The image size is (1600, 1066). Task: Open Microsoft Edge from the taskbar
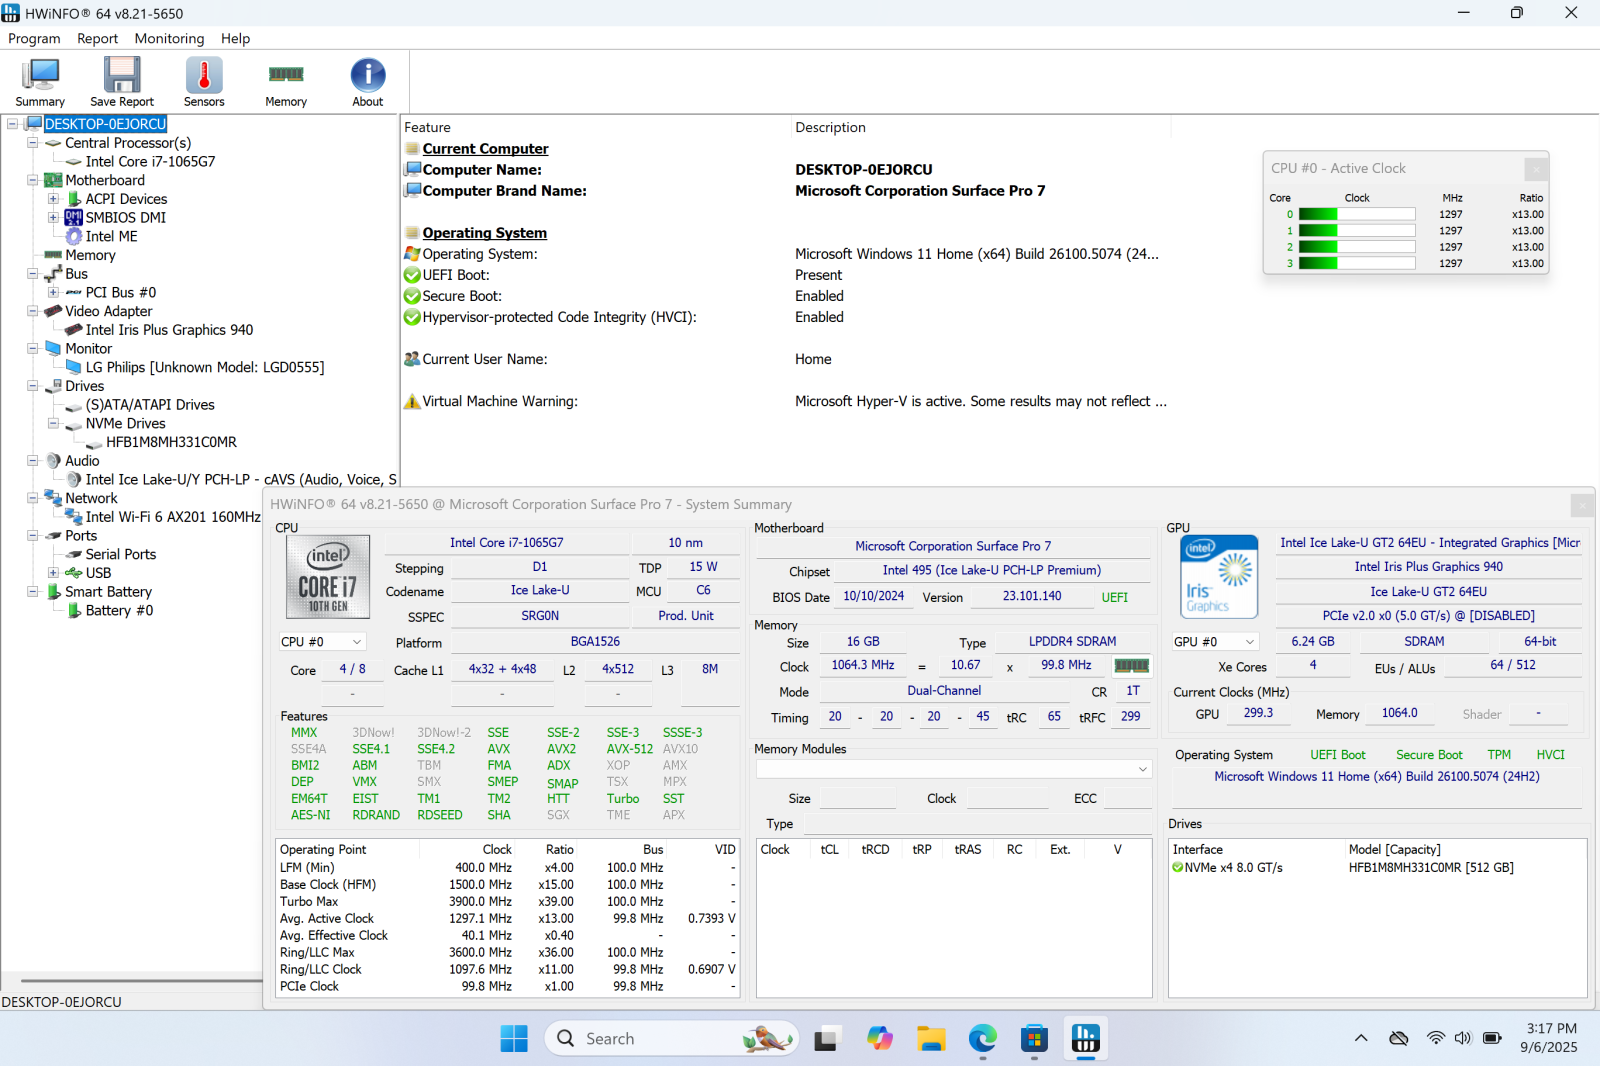click(x=982, y=1039)
